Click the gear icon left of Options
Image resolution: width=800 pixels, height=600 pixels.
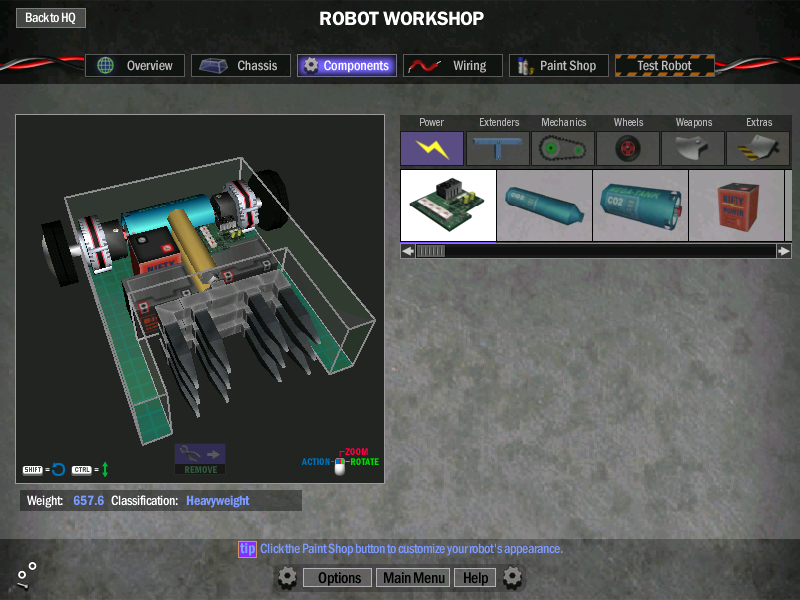tap(287, 577)
